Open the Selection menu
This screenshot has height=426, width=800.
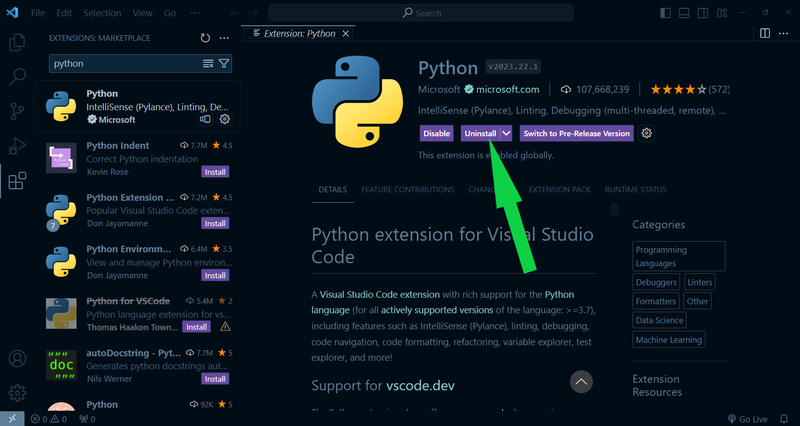[102, 13]
